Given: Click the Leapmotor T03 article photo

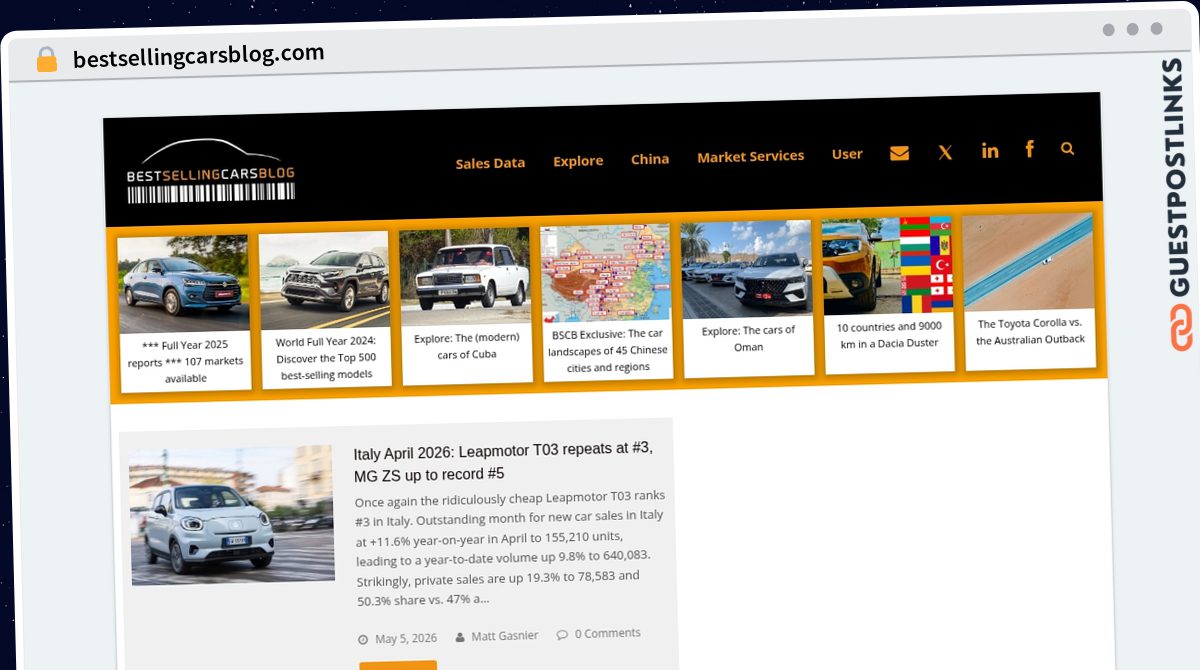Looking at the screenshot, I should (232, 514).
